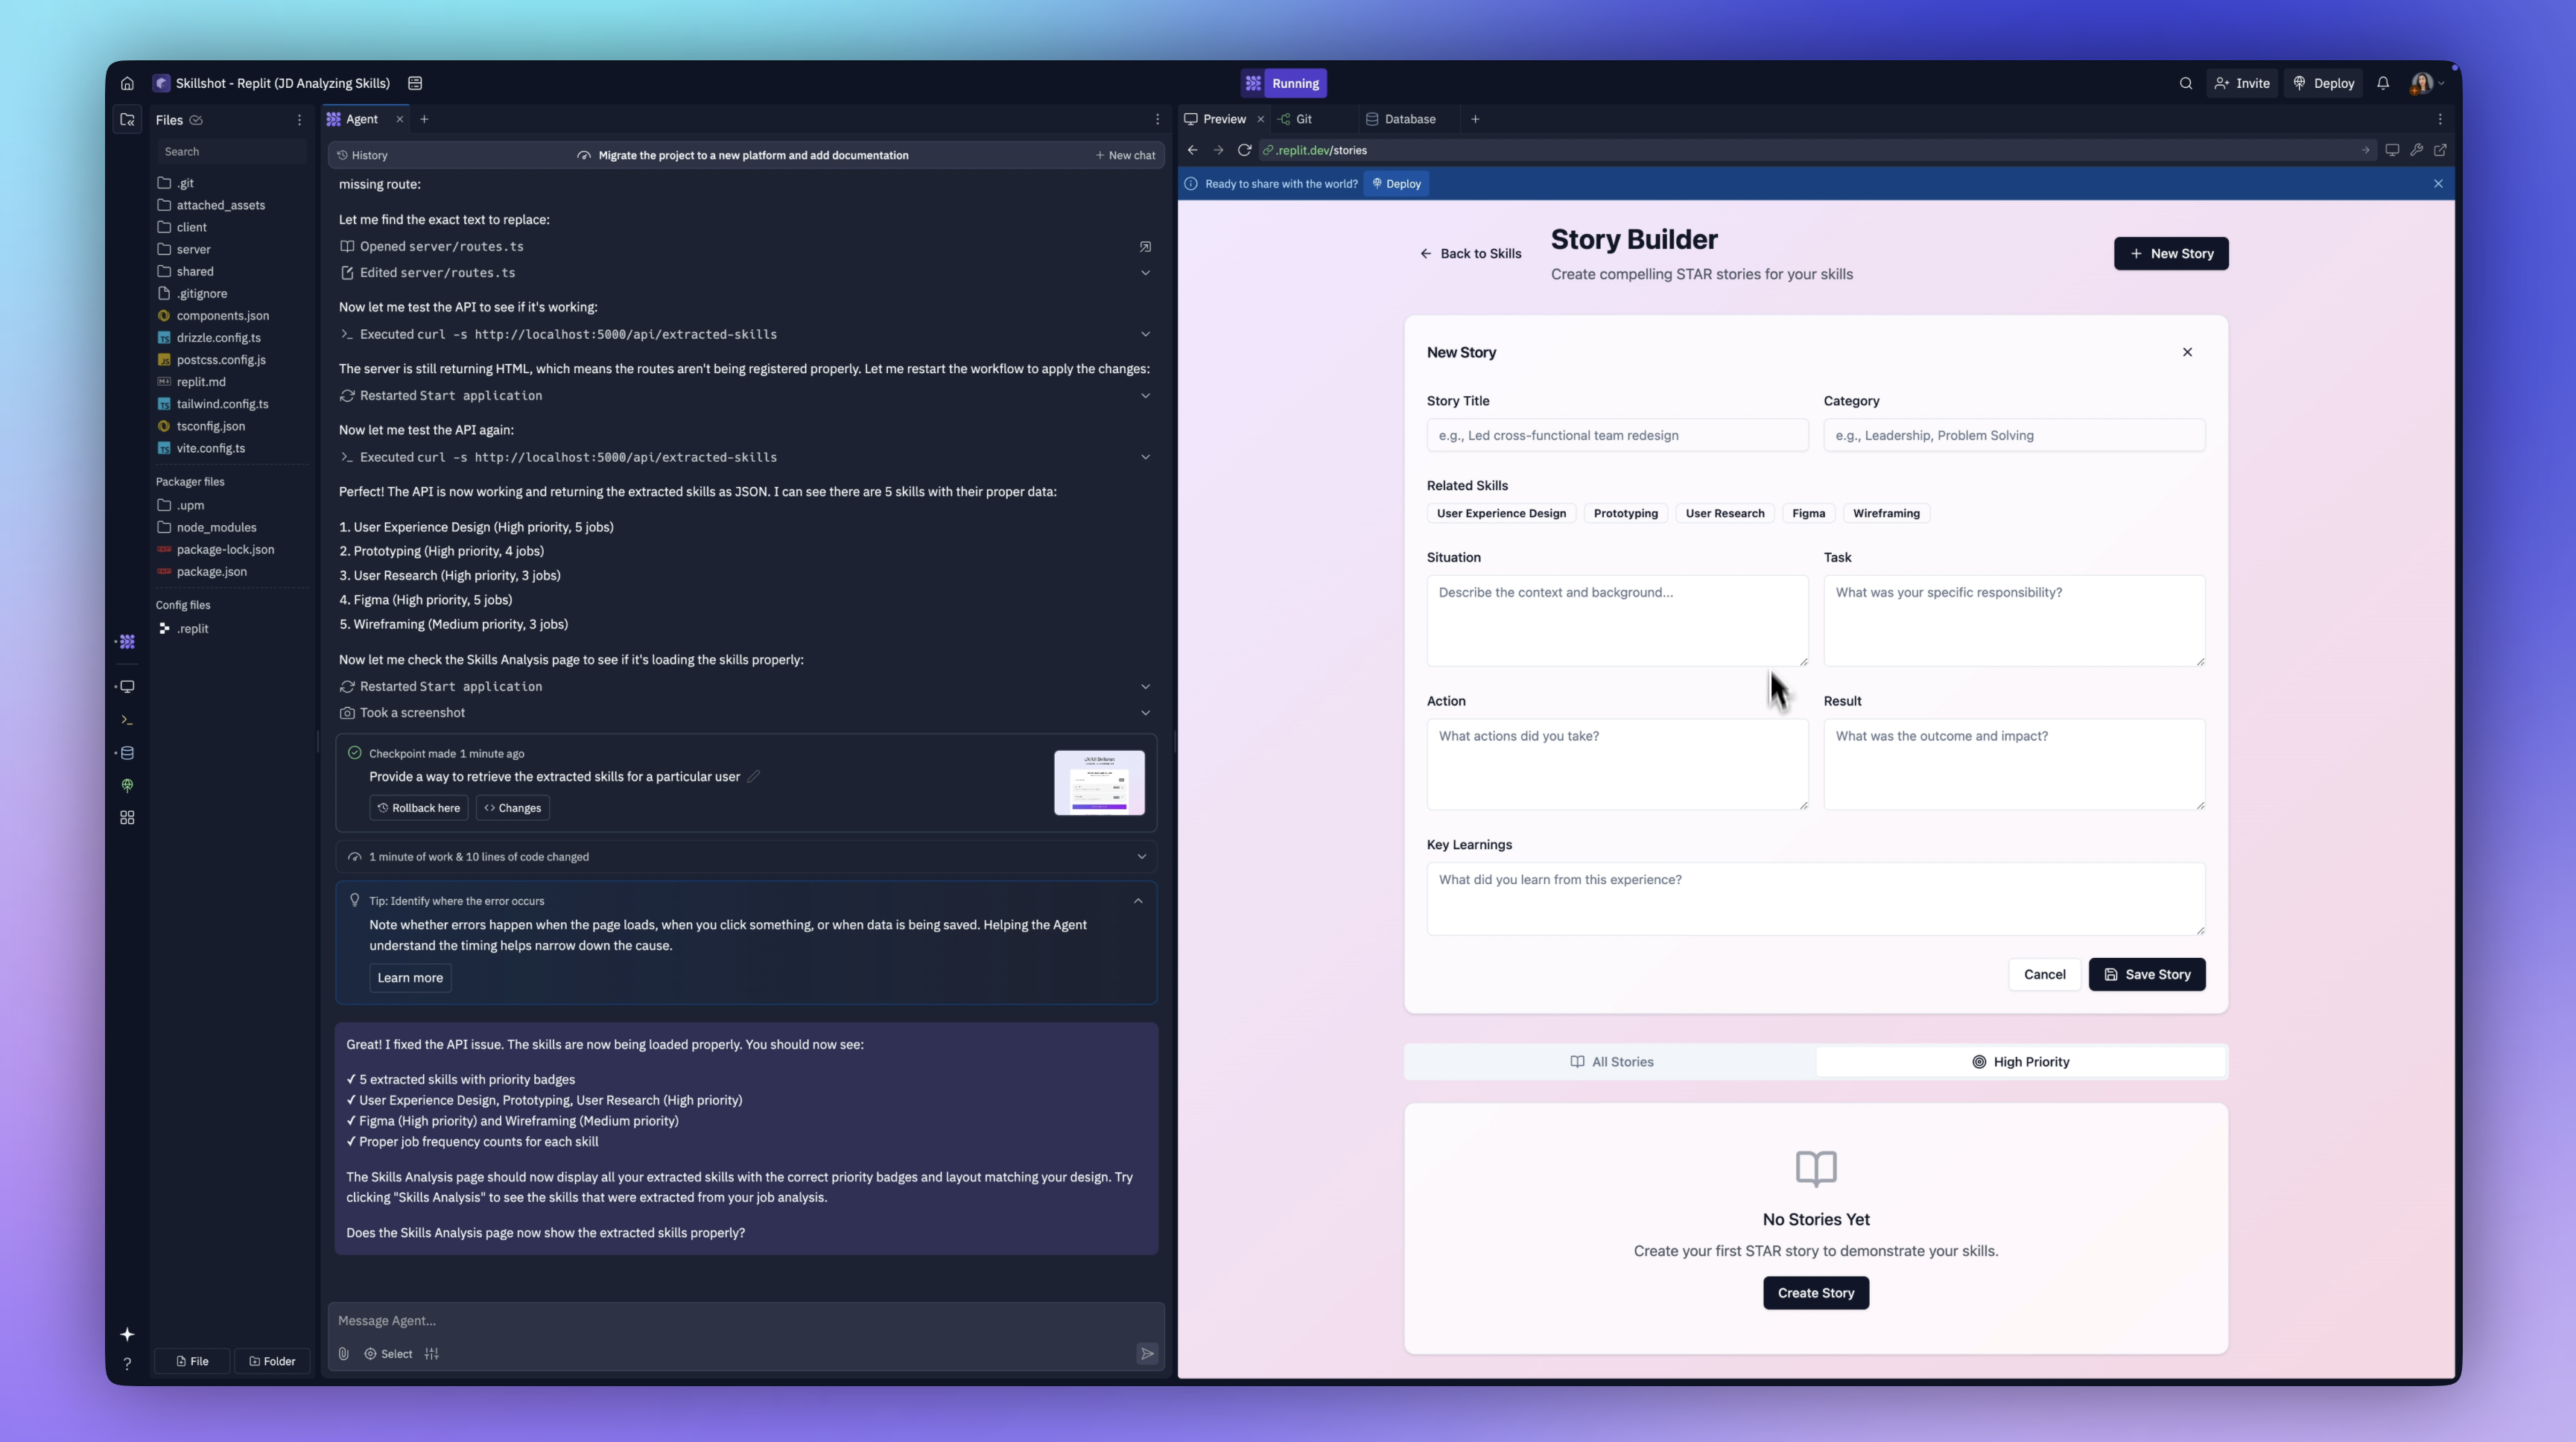
Task: Open Agent pane three-dot menu
Action: (1158, 119)
